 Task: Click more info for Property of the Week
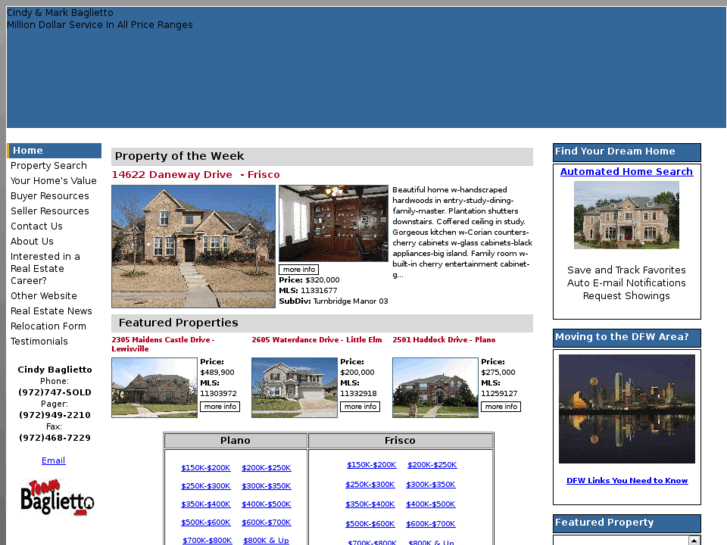[x=299, y=269]
